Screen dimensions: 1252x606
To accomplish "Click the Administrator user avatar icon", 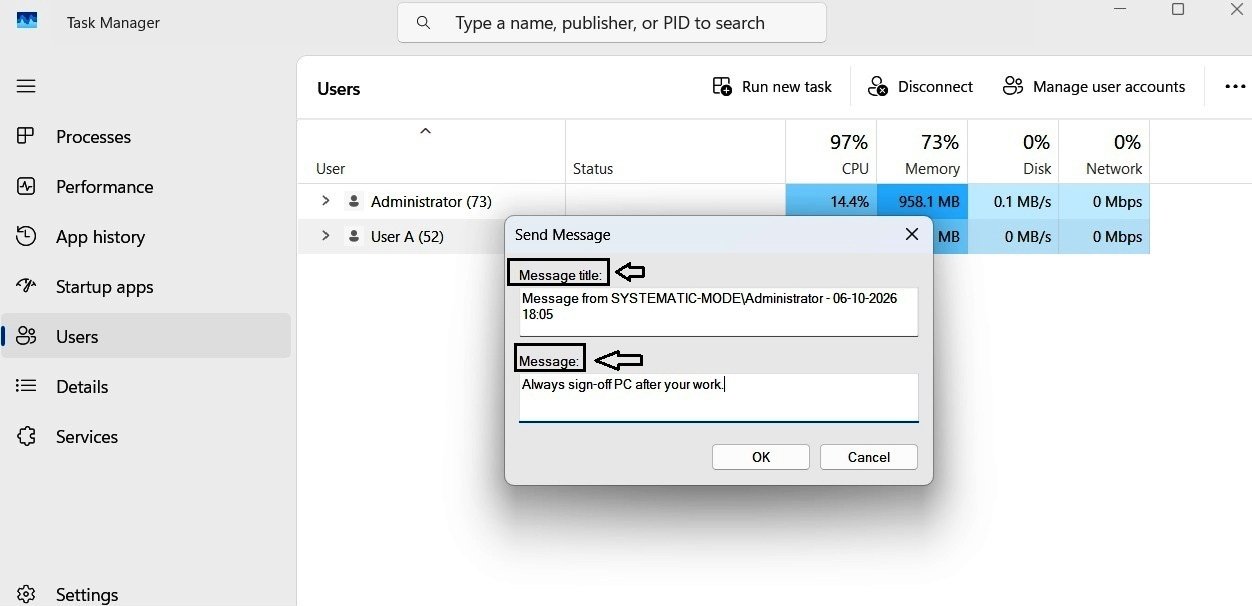I will click(353, 201).
